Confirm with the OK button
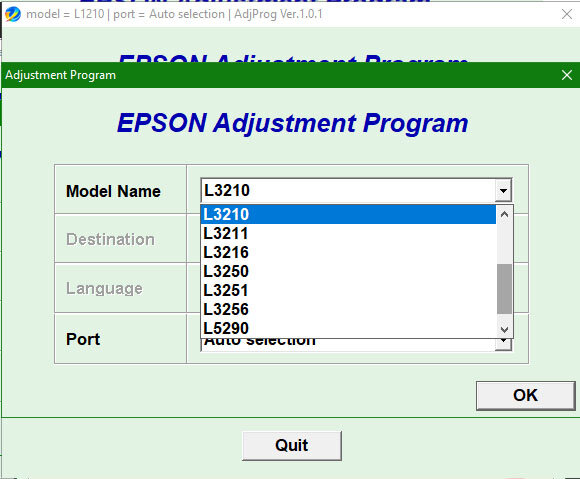Screen dimensions: 580x479 [x=525, y=395]
